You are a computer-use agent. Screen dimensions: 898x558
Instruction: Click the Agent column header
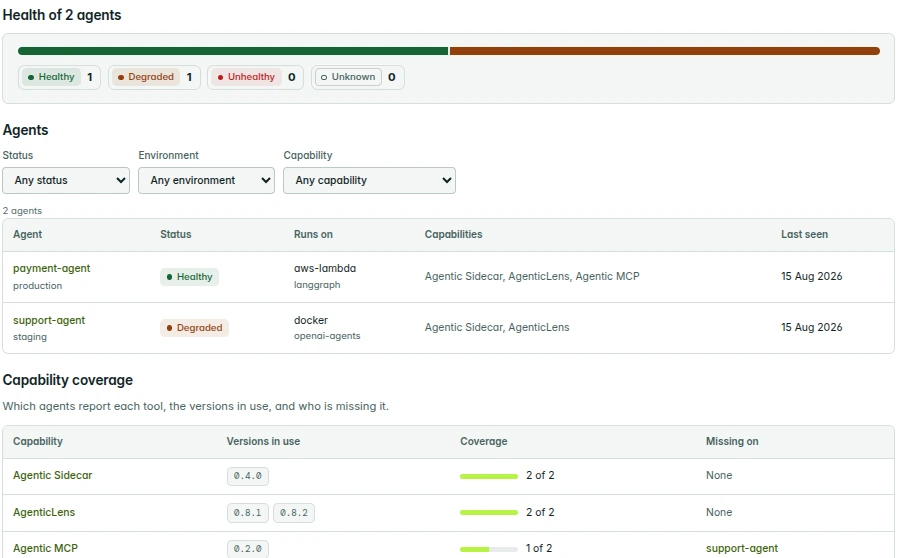(x=27, y=234)
